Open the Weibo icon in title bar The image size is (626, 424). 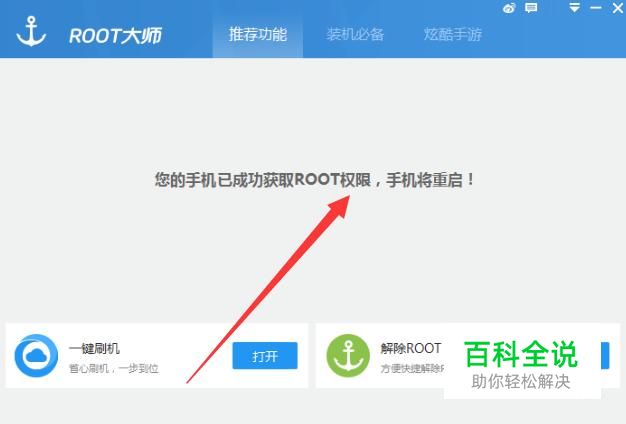[x=509, y=8]
